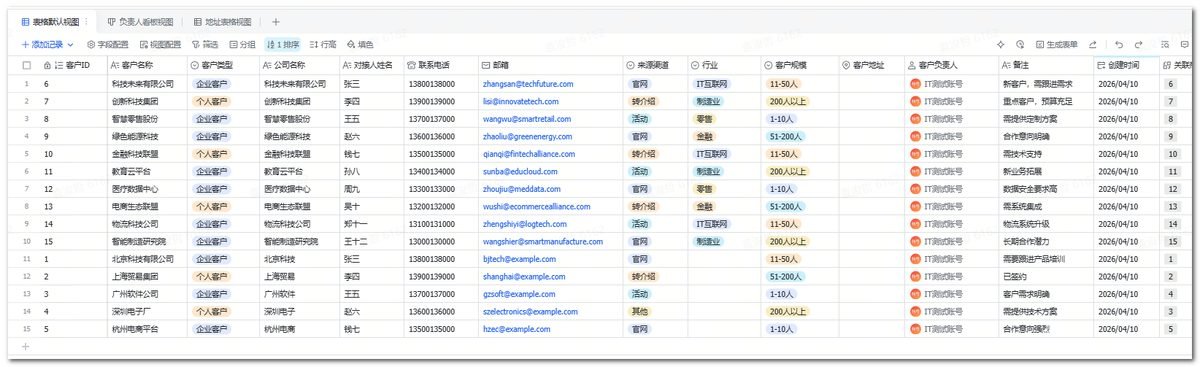Open more options for 表格默认视图 tab

(x=85, y=21)
